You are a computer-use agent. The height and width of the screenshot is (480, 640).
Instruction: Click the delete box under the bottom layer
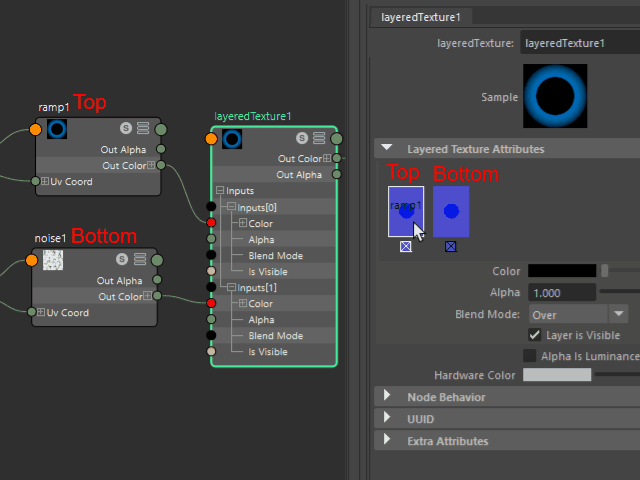pyautogui.click(x=451, y=246)
